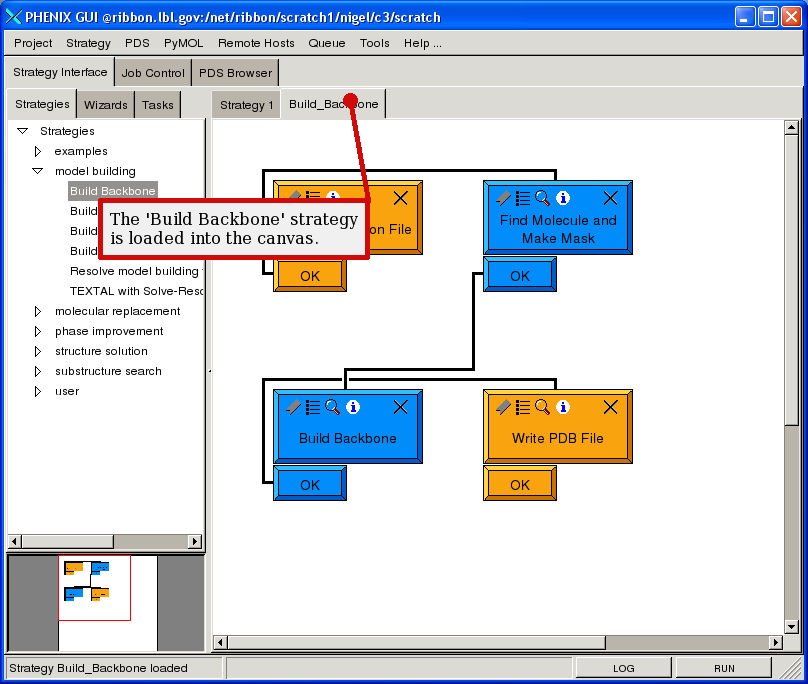This screenshot has width=808, height=684.
Task: Expand the molecular replacement folder
Action: pos(38,311)
